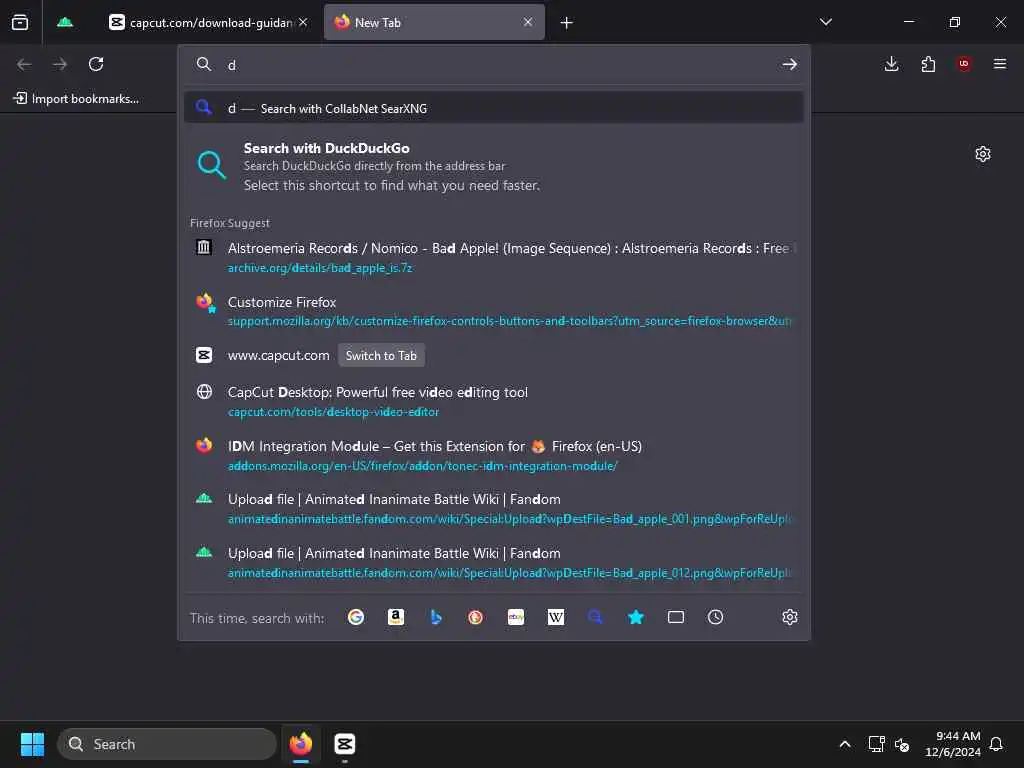
Task: Search this time with Bing
Action: click(436, 617)
